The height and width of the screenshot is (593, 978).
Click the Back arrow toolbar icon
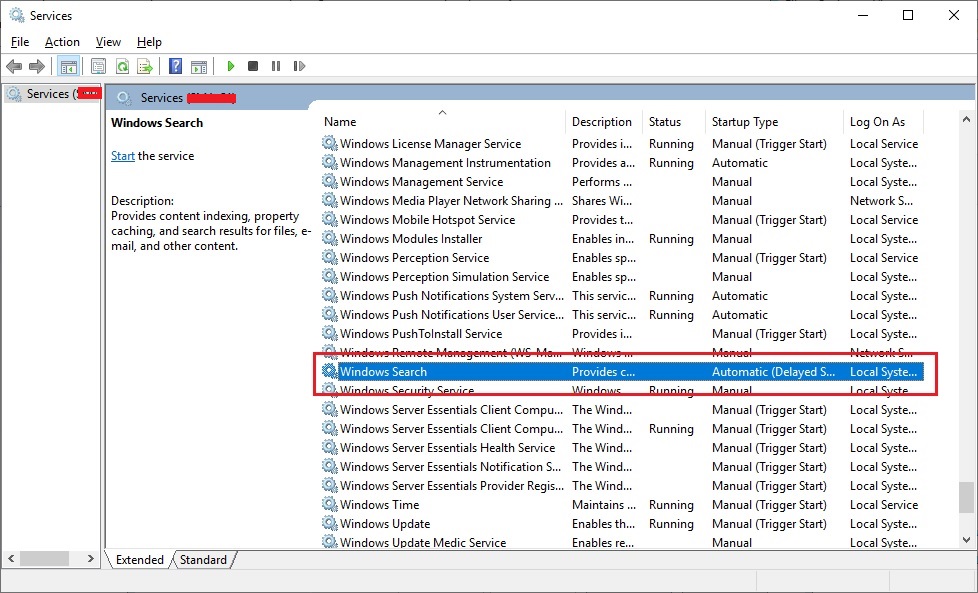14,66
